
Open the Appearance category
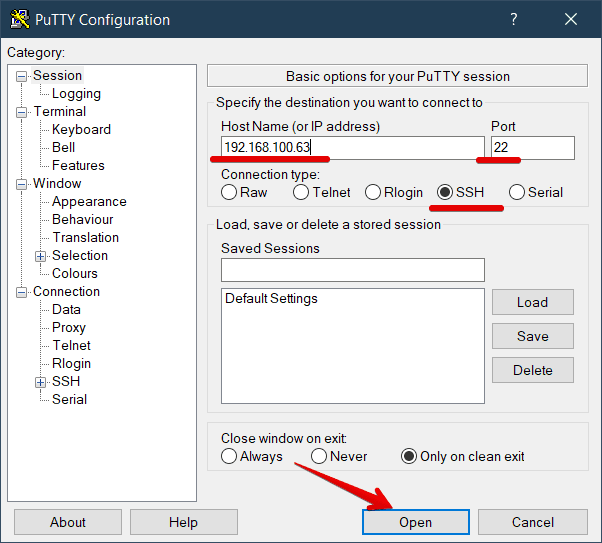click(x=89, y=202)
